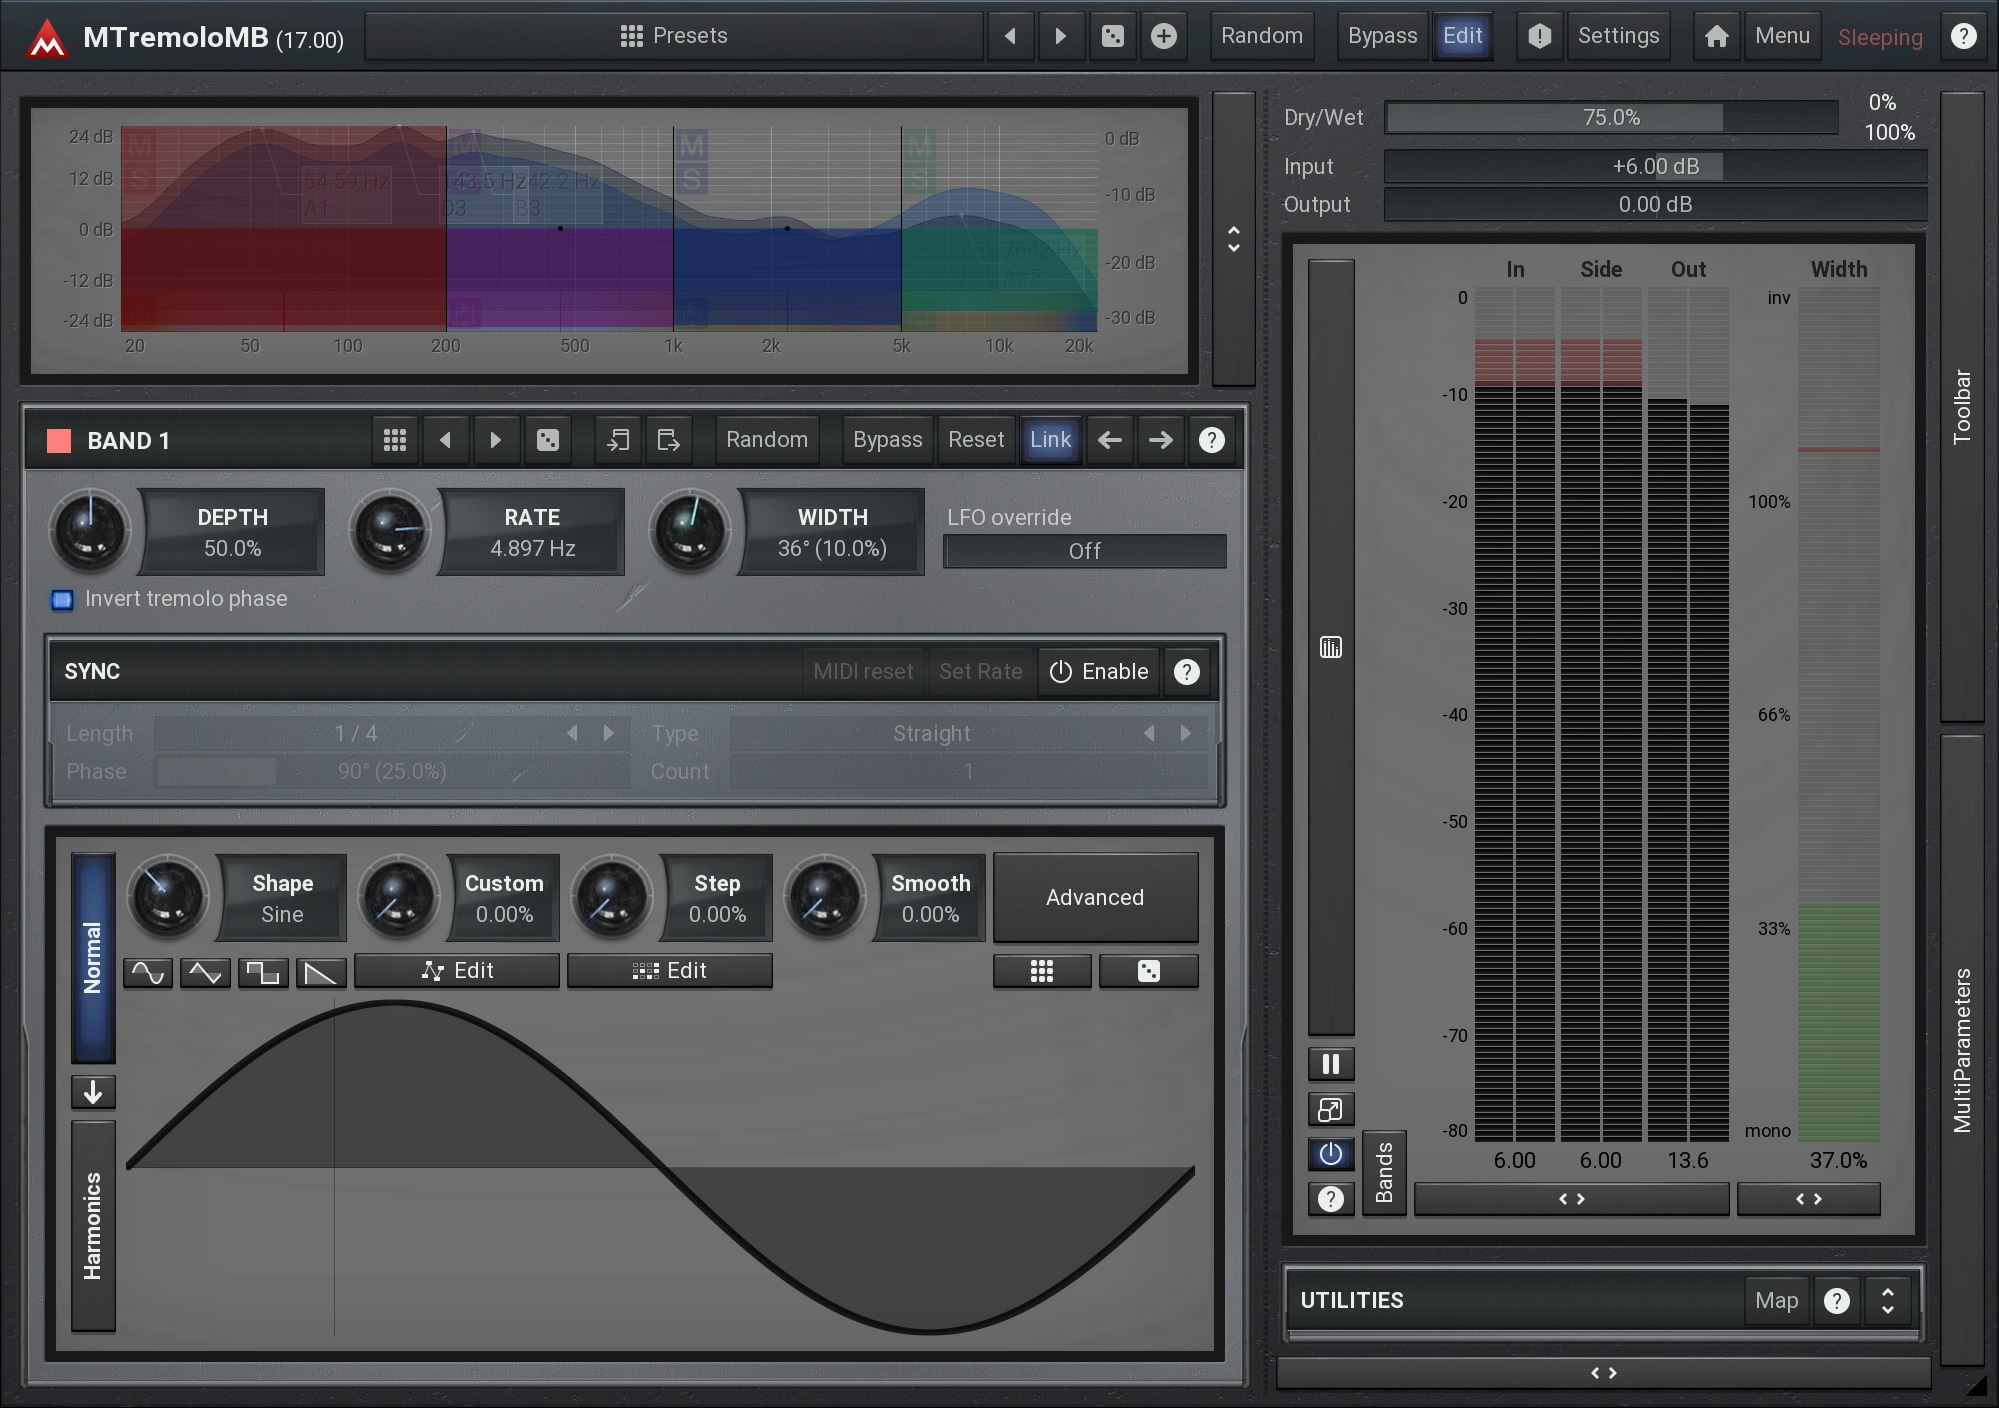This screenshot has width=1999, height=1408.
Task: Toggle the Band 1 Link button
Action: 1050,440
